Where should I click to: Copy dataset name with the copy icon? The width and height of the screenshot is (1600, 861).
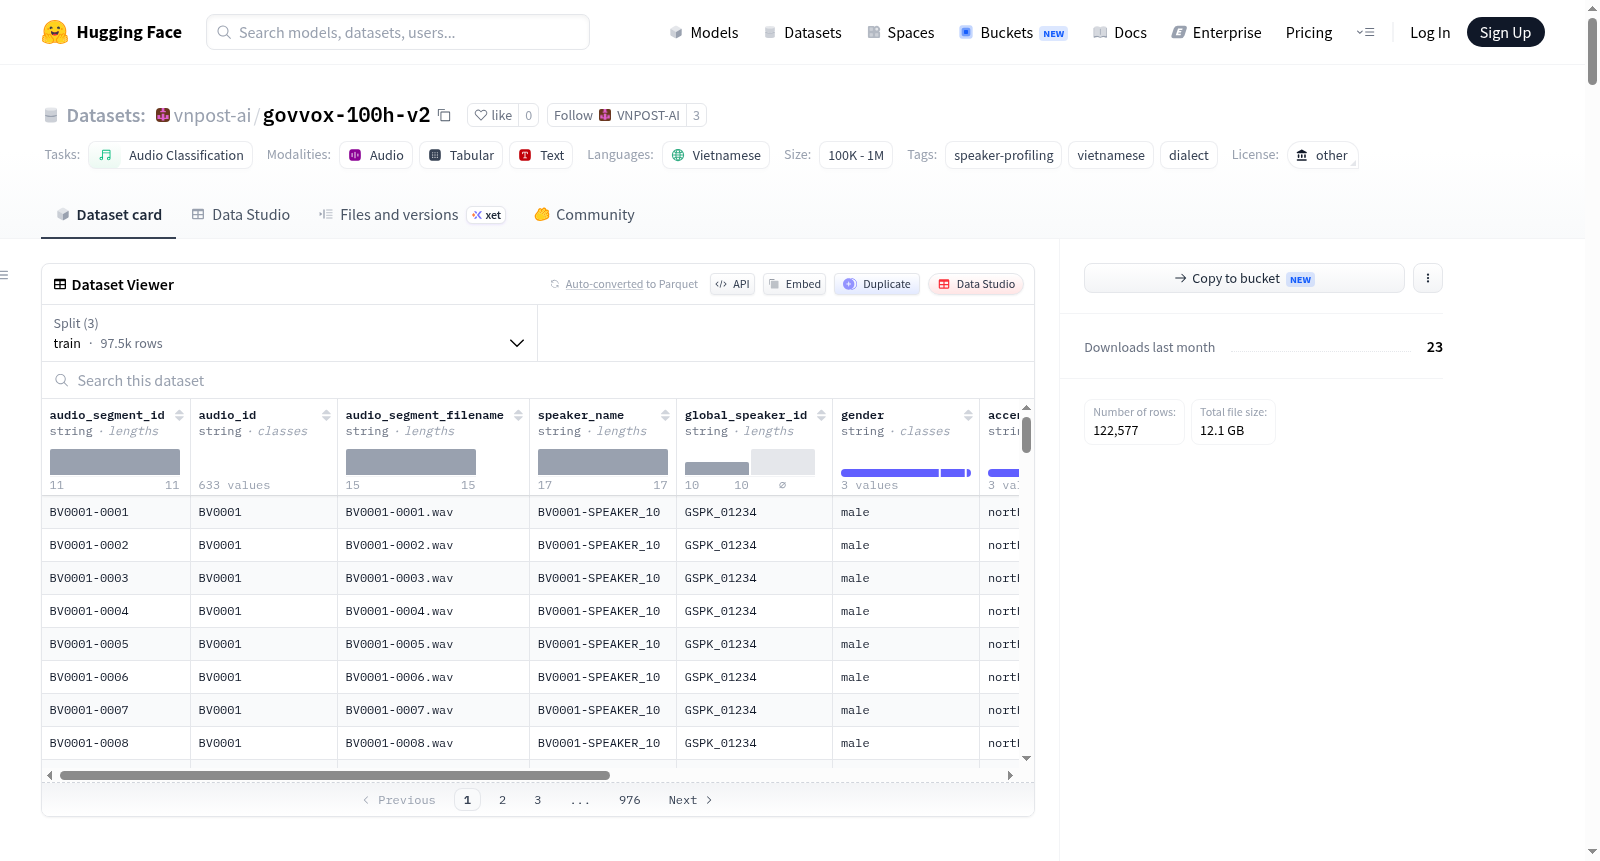[445, 115]
